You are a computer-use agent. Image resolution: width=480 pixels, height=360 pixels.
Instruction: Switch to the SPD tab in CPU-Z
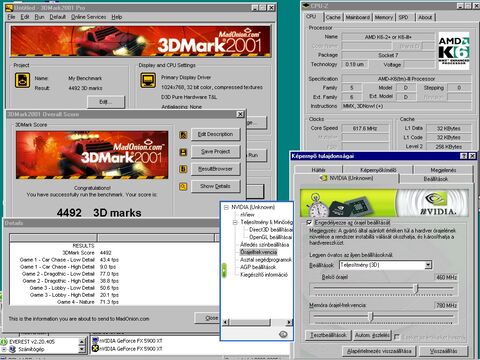[403, 17]
